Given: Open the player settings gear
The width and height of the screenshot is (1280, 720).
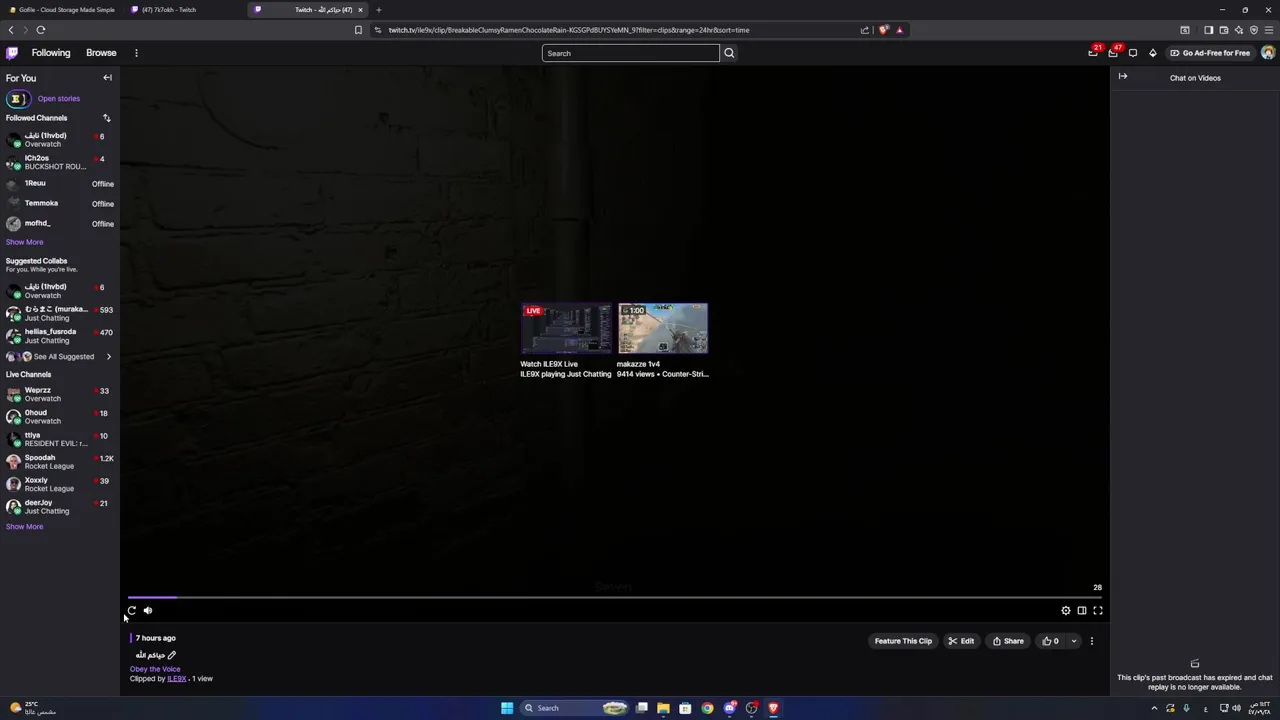Looking at the screenshot, I should [1066, 610].
